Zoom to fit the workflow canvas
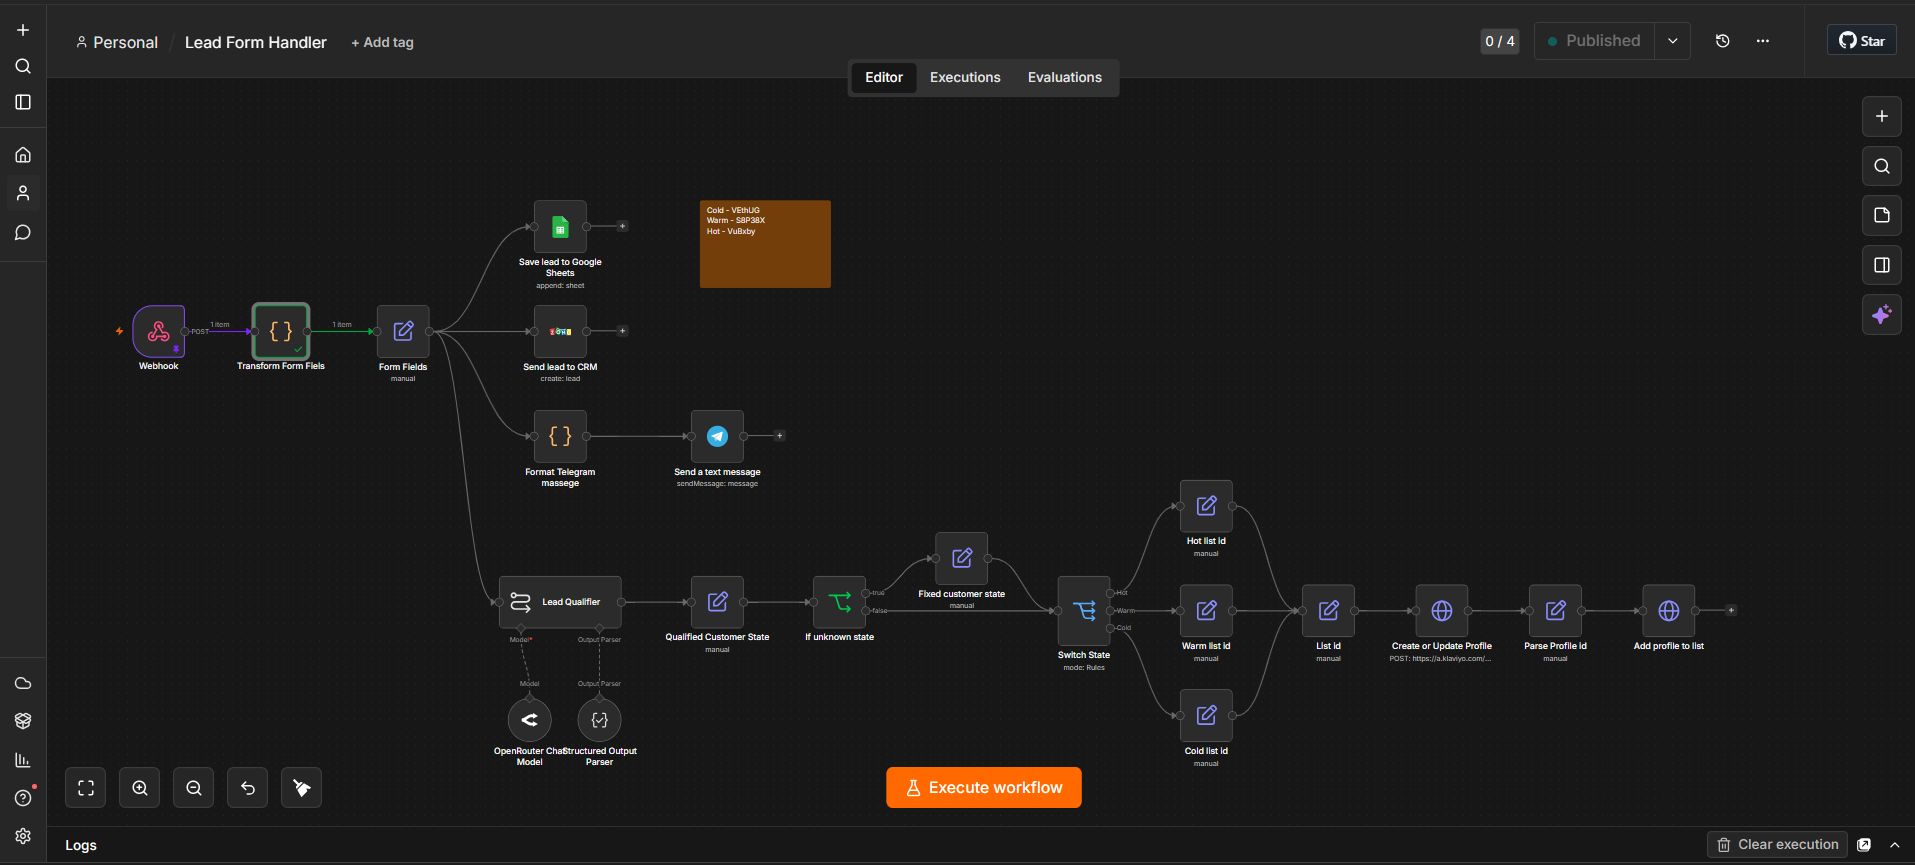Image resolution: width=1915 pixels, height=865 pixels. (86, 788)
